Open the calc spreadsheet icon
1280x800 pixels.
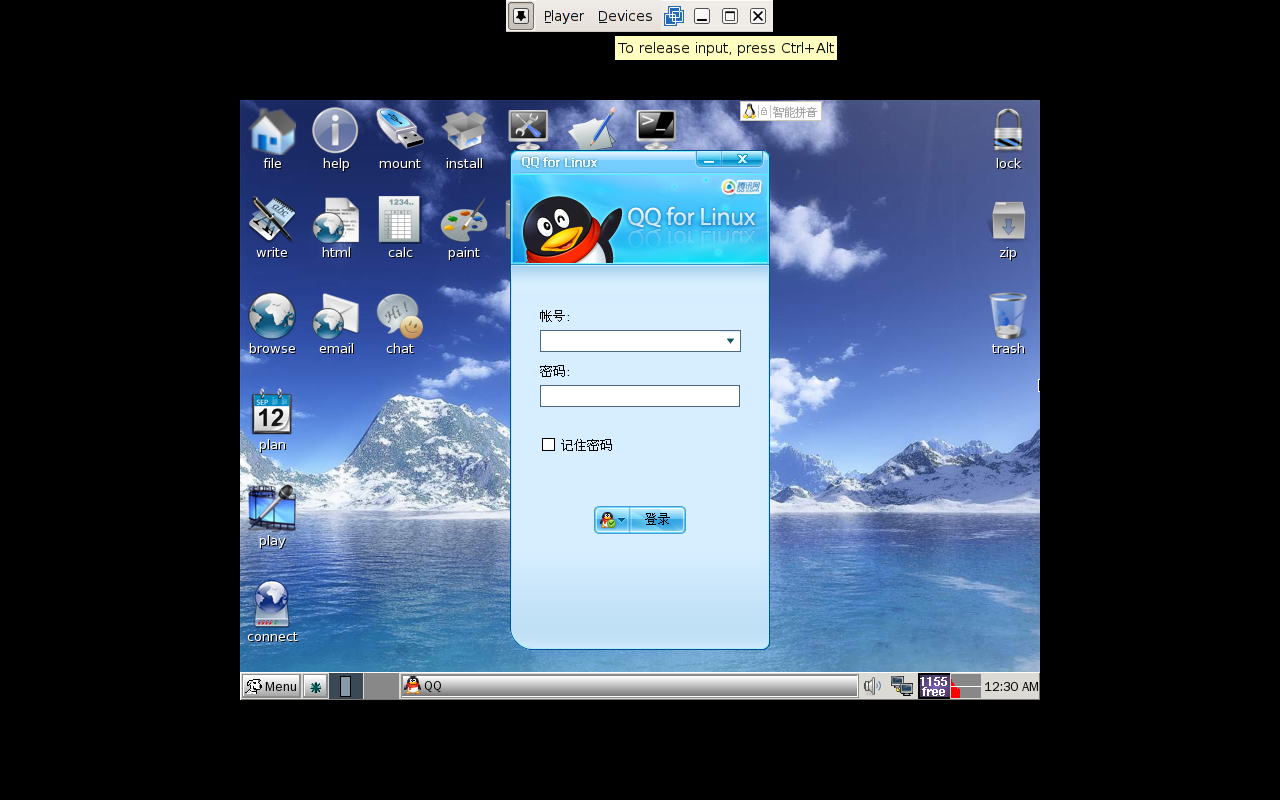click(399, 220)
